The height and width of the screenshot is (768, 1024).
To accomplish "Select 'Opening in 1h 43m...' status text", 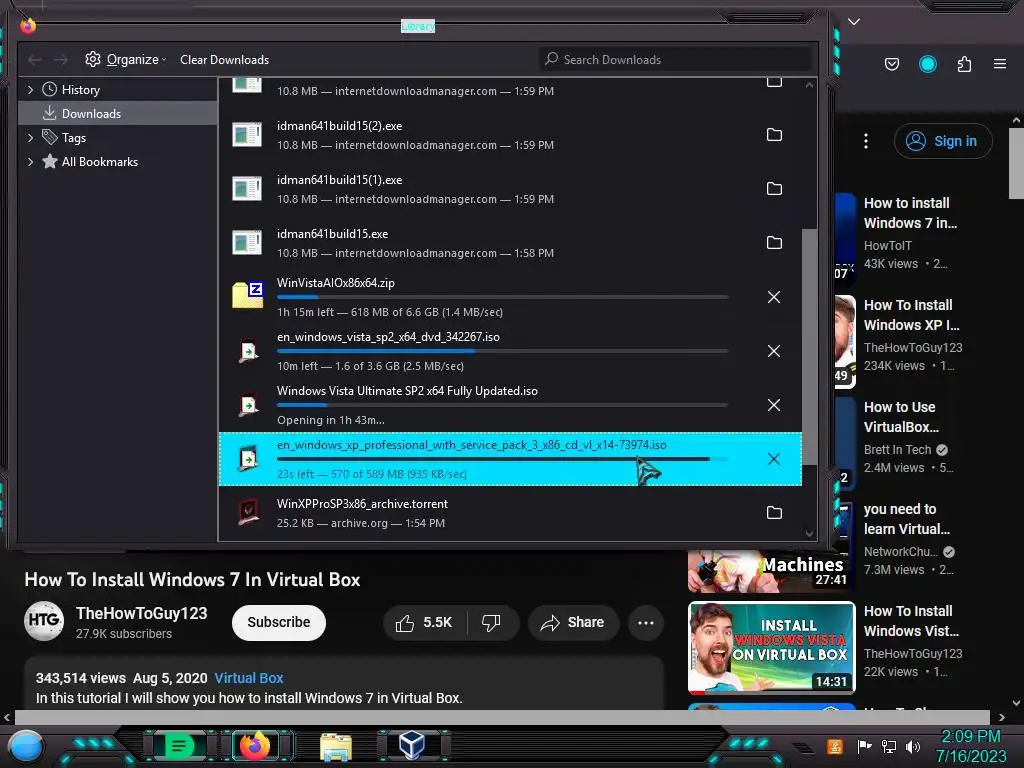I will tap(330, 420).
